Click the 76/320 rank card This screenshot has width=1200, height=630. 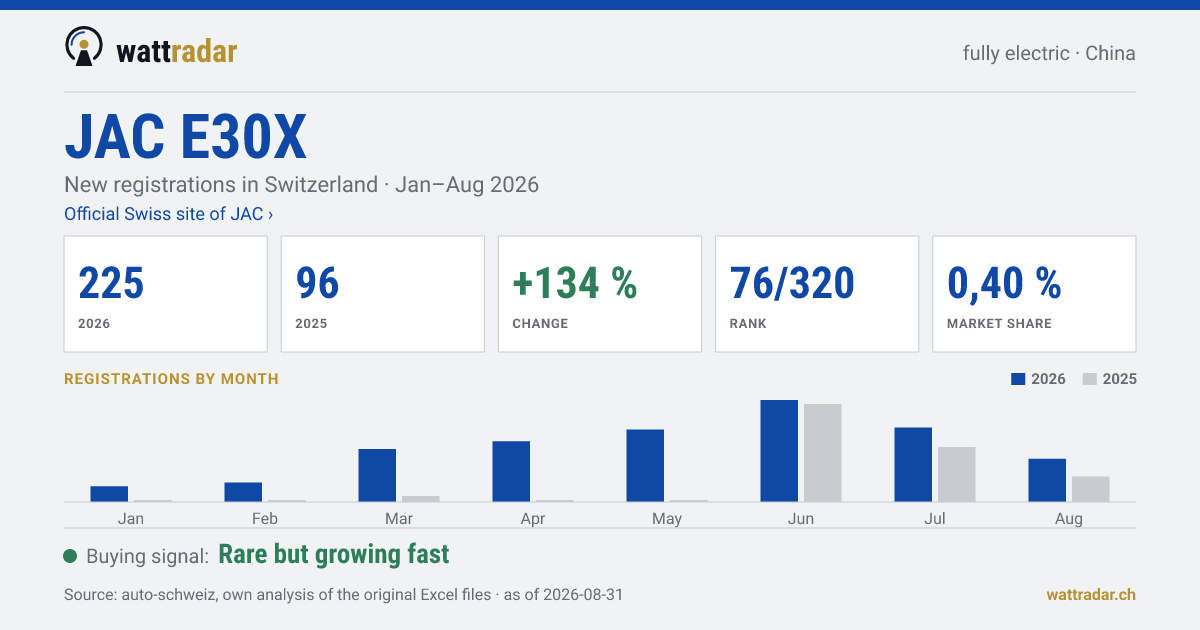[x=817, y=294]
